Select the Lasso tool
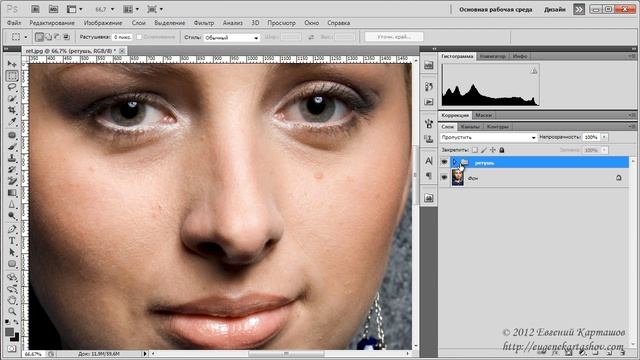Screen dimensions: 640x360 [12, 87]
